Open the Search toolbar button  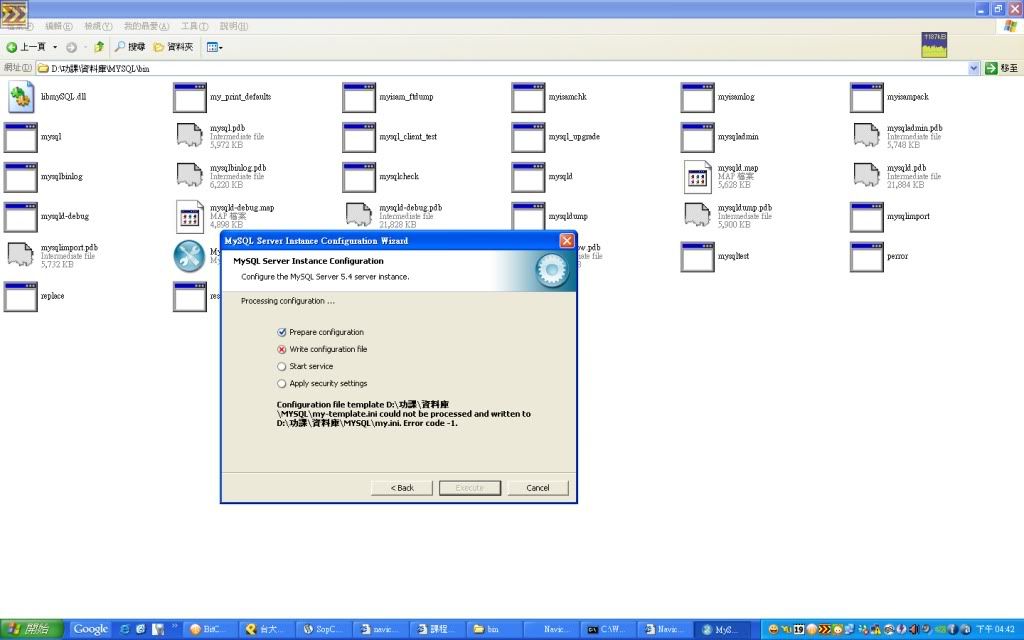pos(130,47)
